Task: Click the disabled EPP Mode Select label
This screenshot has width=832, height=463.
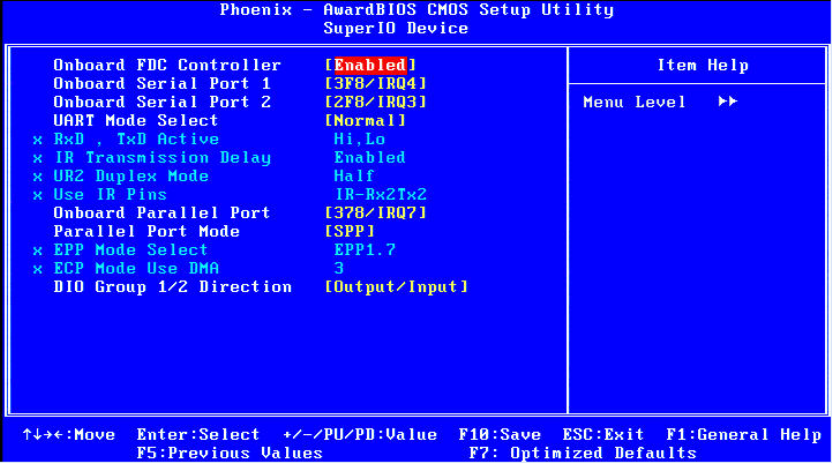Action: [x=131, y=250]
